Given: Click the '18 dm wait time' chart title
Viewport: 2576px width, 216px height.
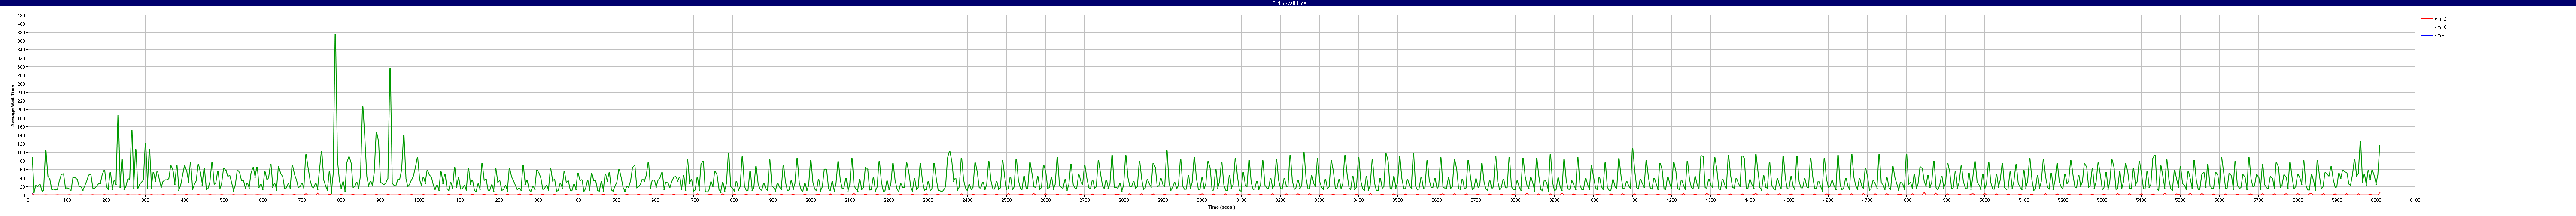Looking at the screenshot, I should pos(1287,3).
